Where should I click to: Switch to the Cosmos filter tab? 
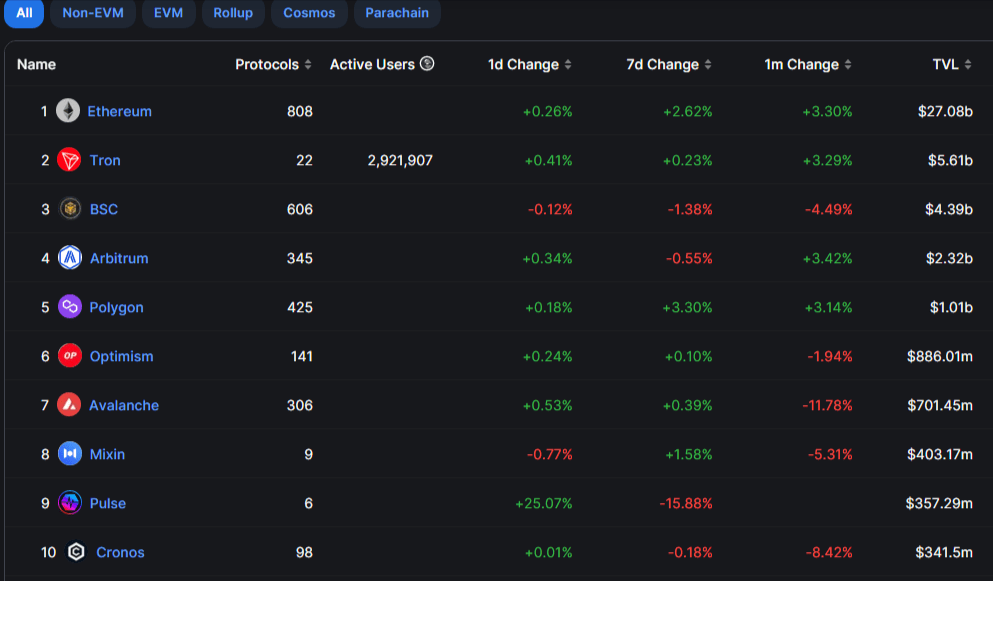pyautogui.click(x=309, y=13)
